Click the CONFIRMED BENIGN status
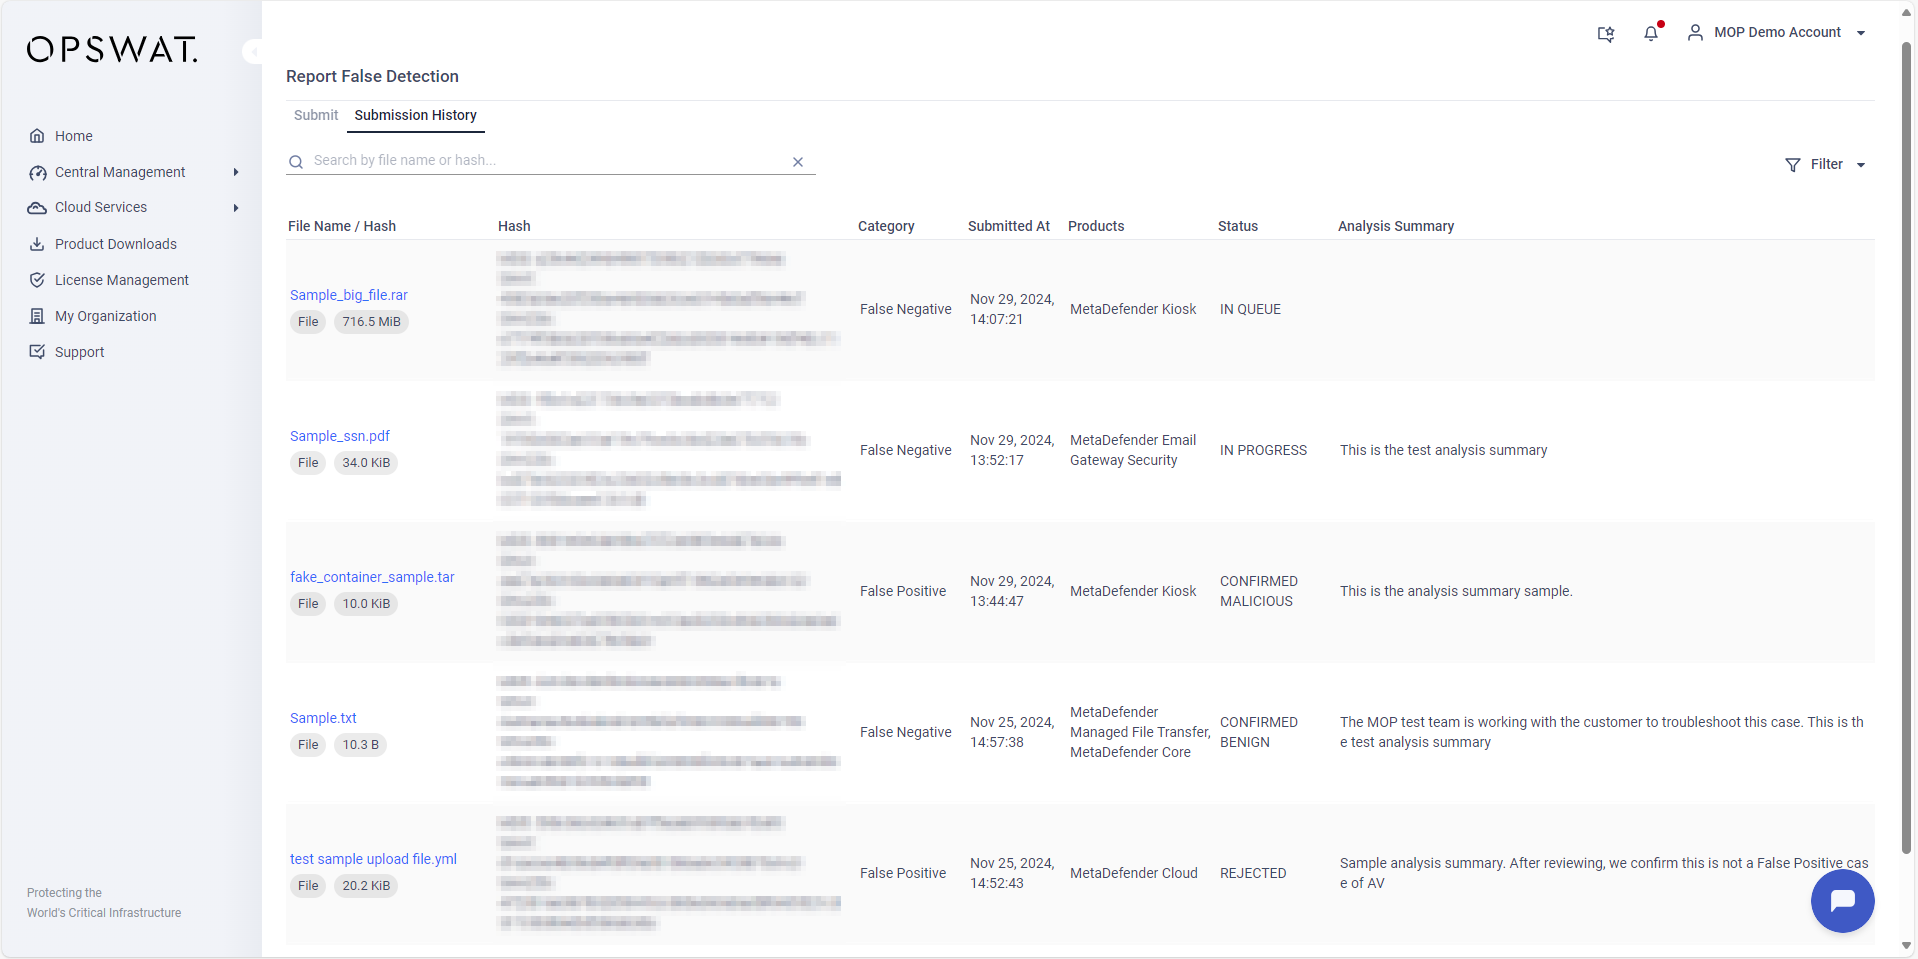Viewport: 1918px width, 959px height. [x=1259, y=733]
